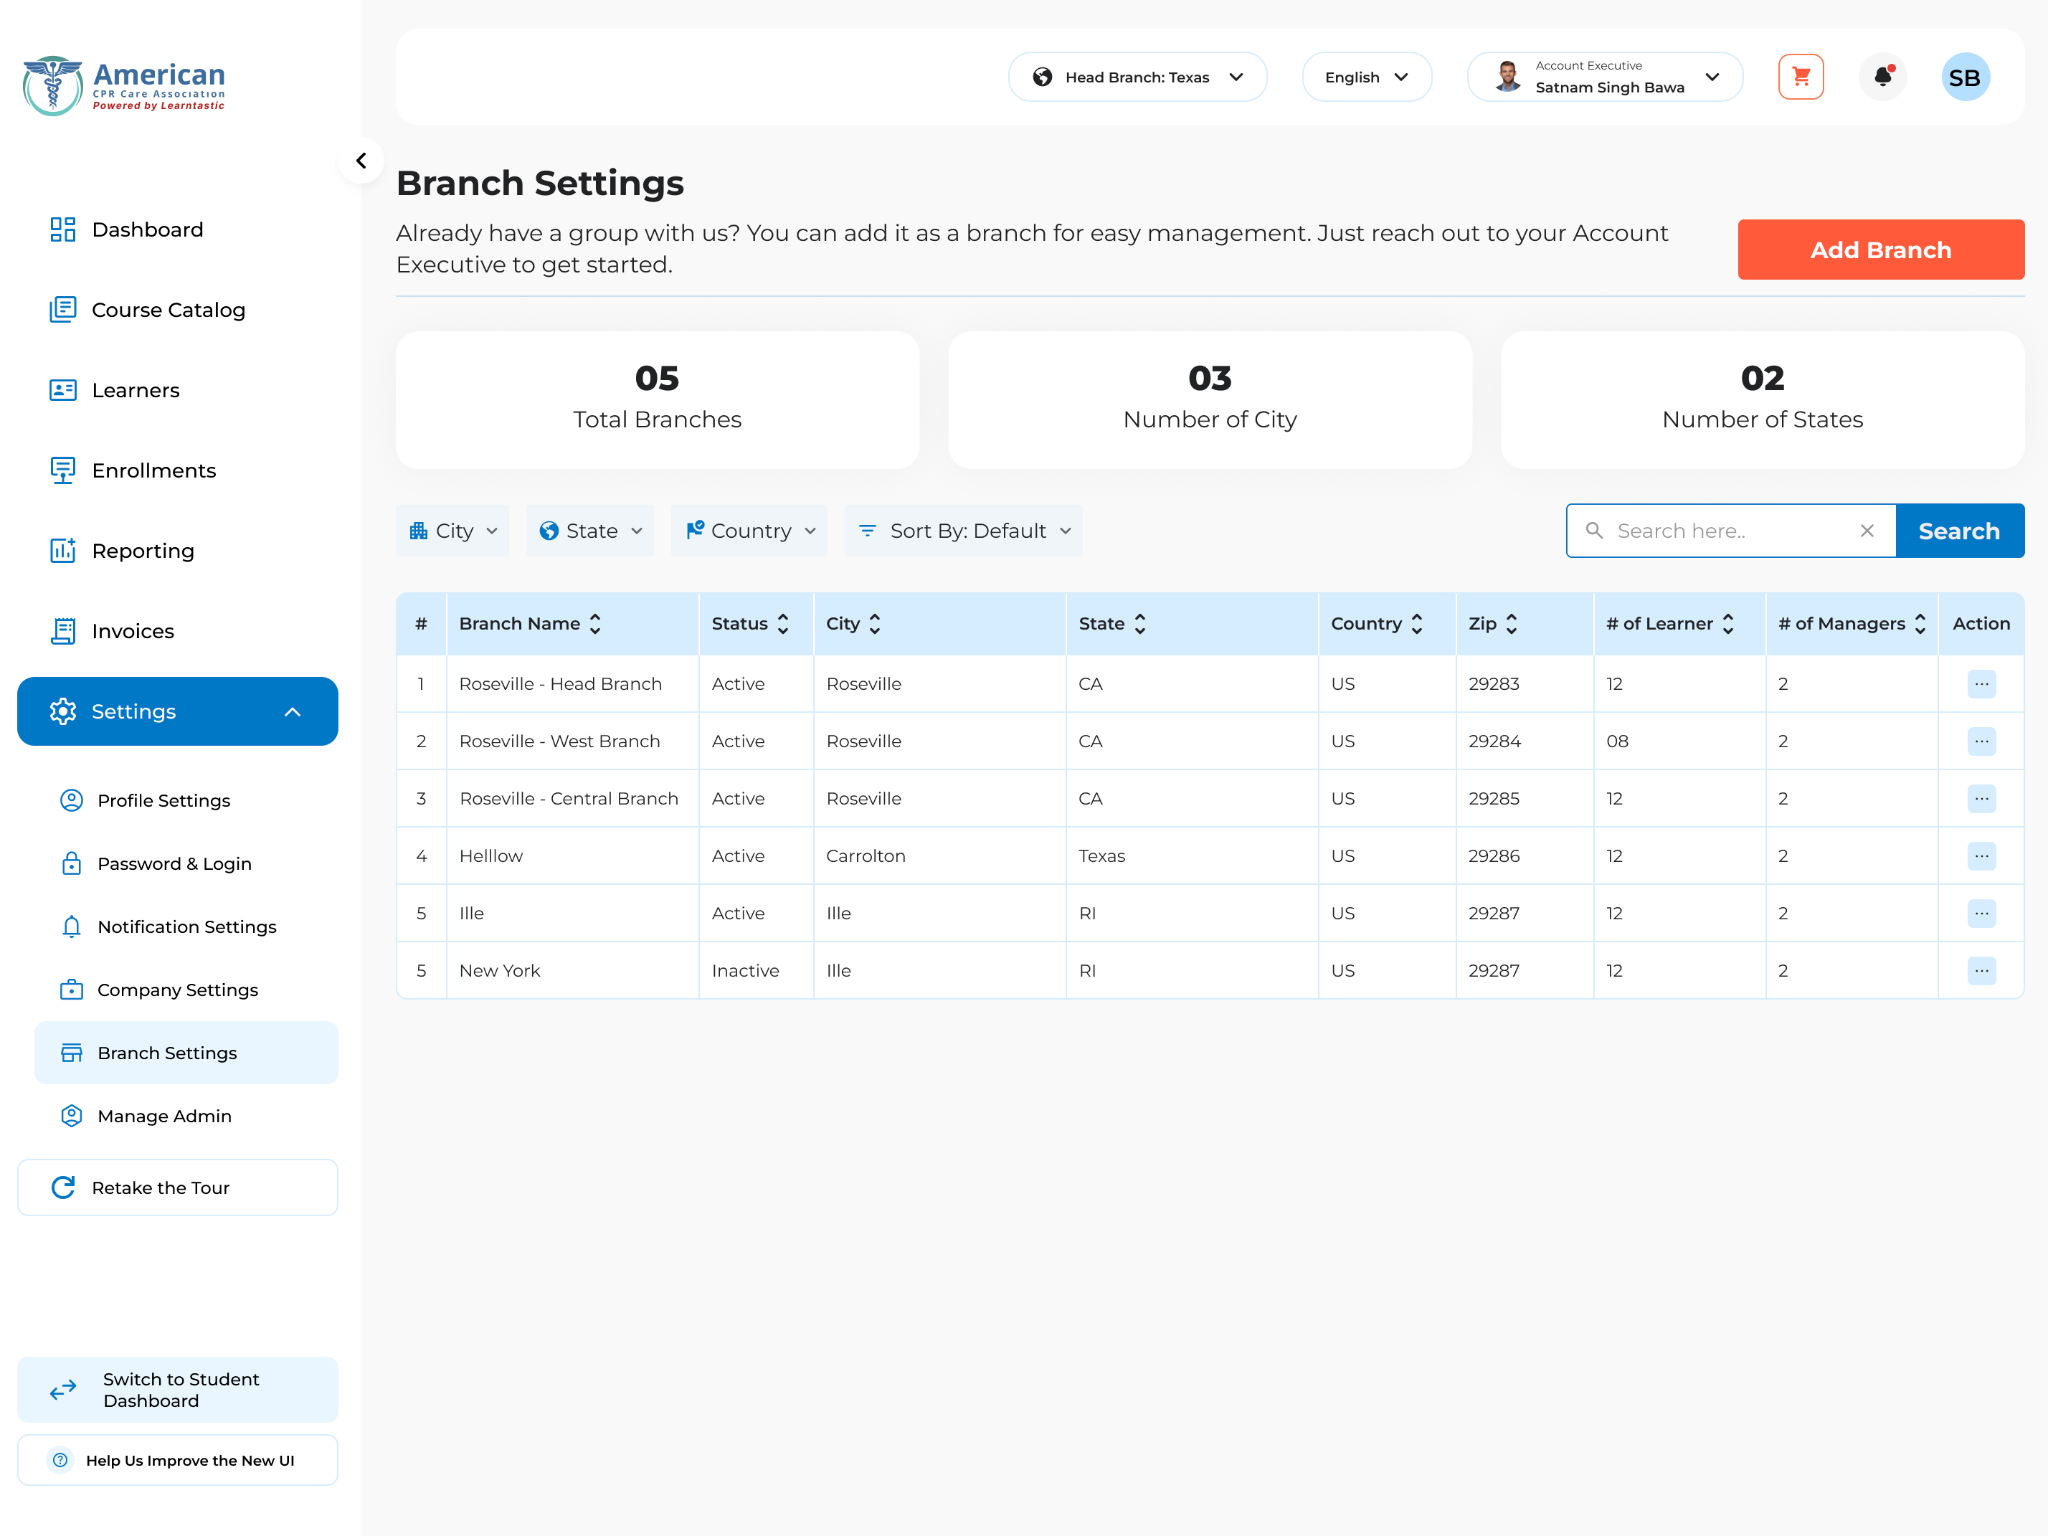Open action menu for New York row
Screen dimensions: 2048x1536
click(x=1981, y=970)
